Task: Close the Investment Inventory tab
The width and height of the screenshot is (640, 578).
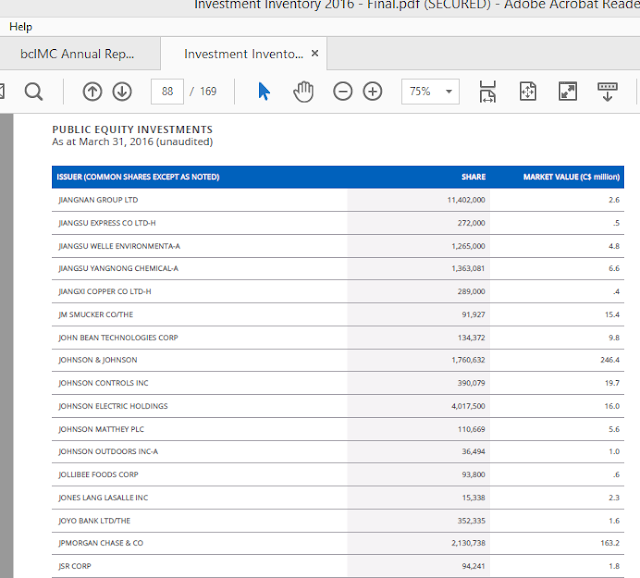Action: coord(315,53)
